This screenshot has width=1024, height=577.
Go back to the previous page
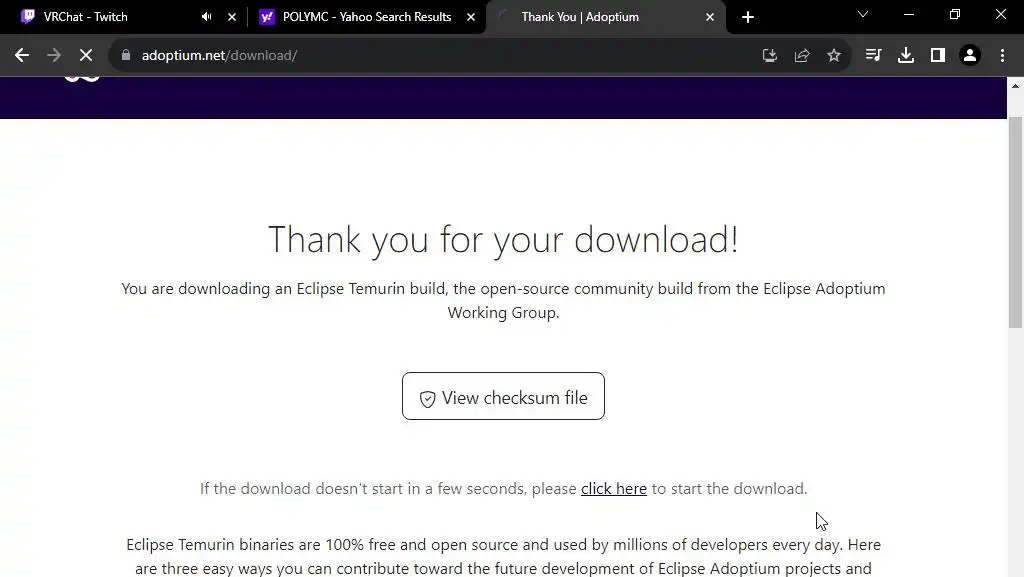[22, 55]
